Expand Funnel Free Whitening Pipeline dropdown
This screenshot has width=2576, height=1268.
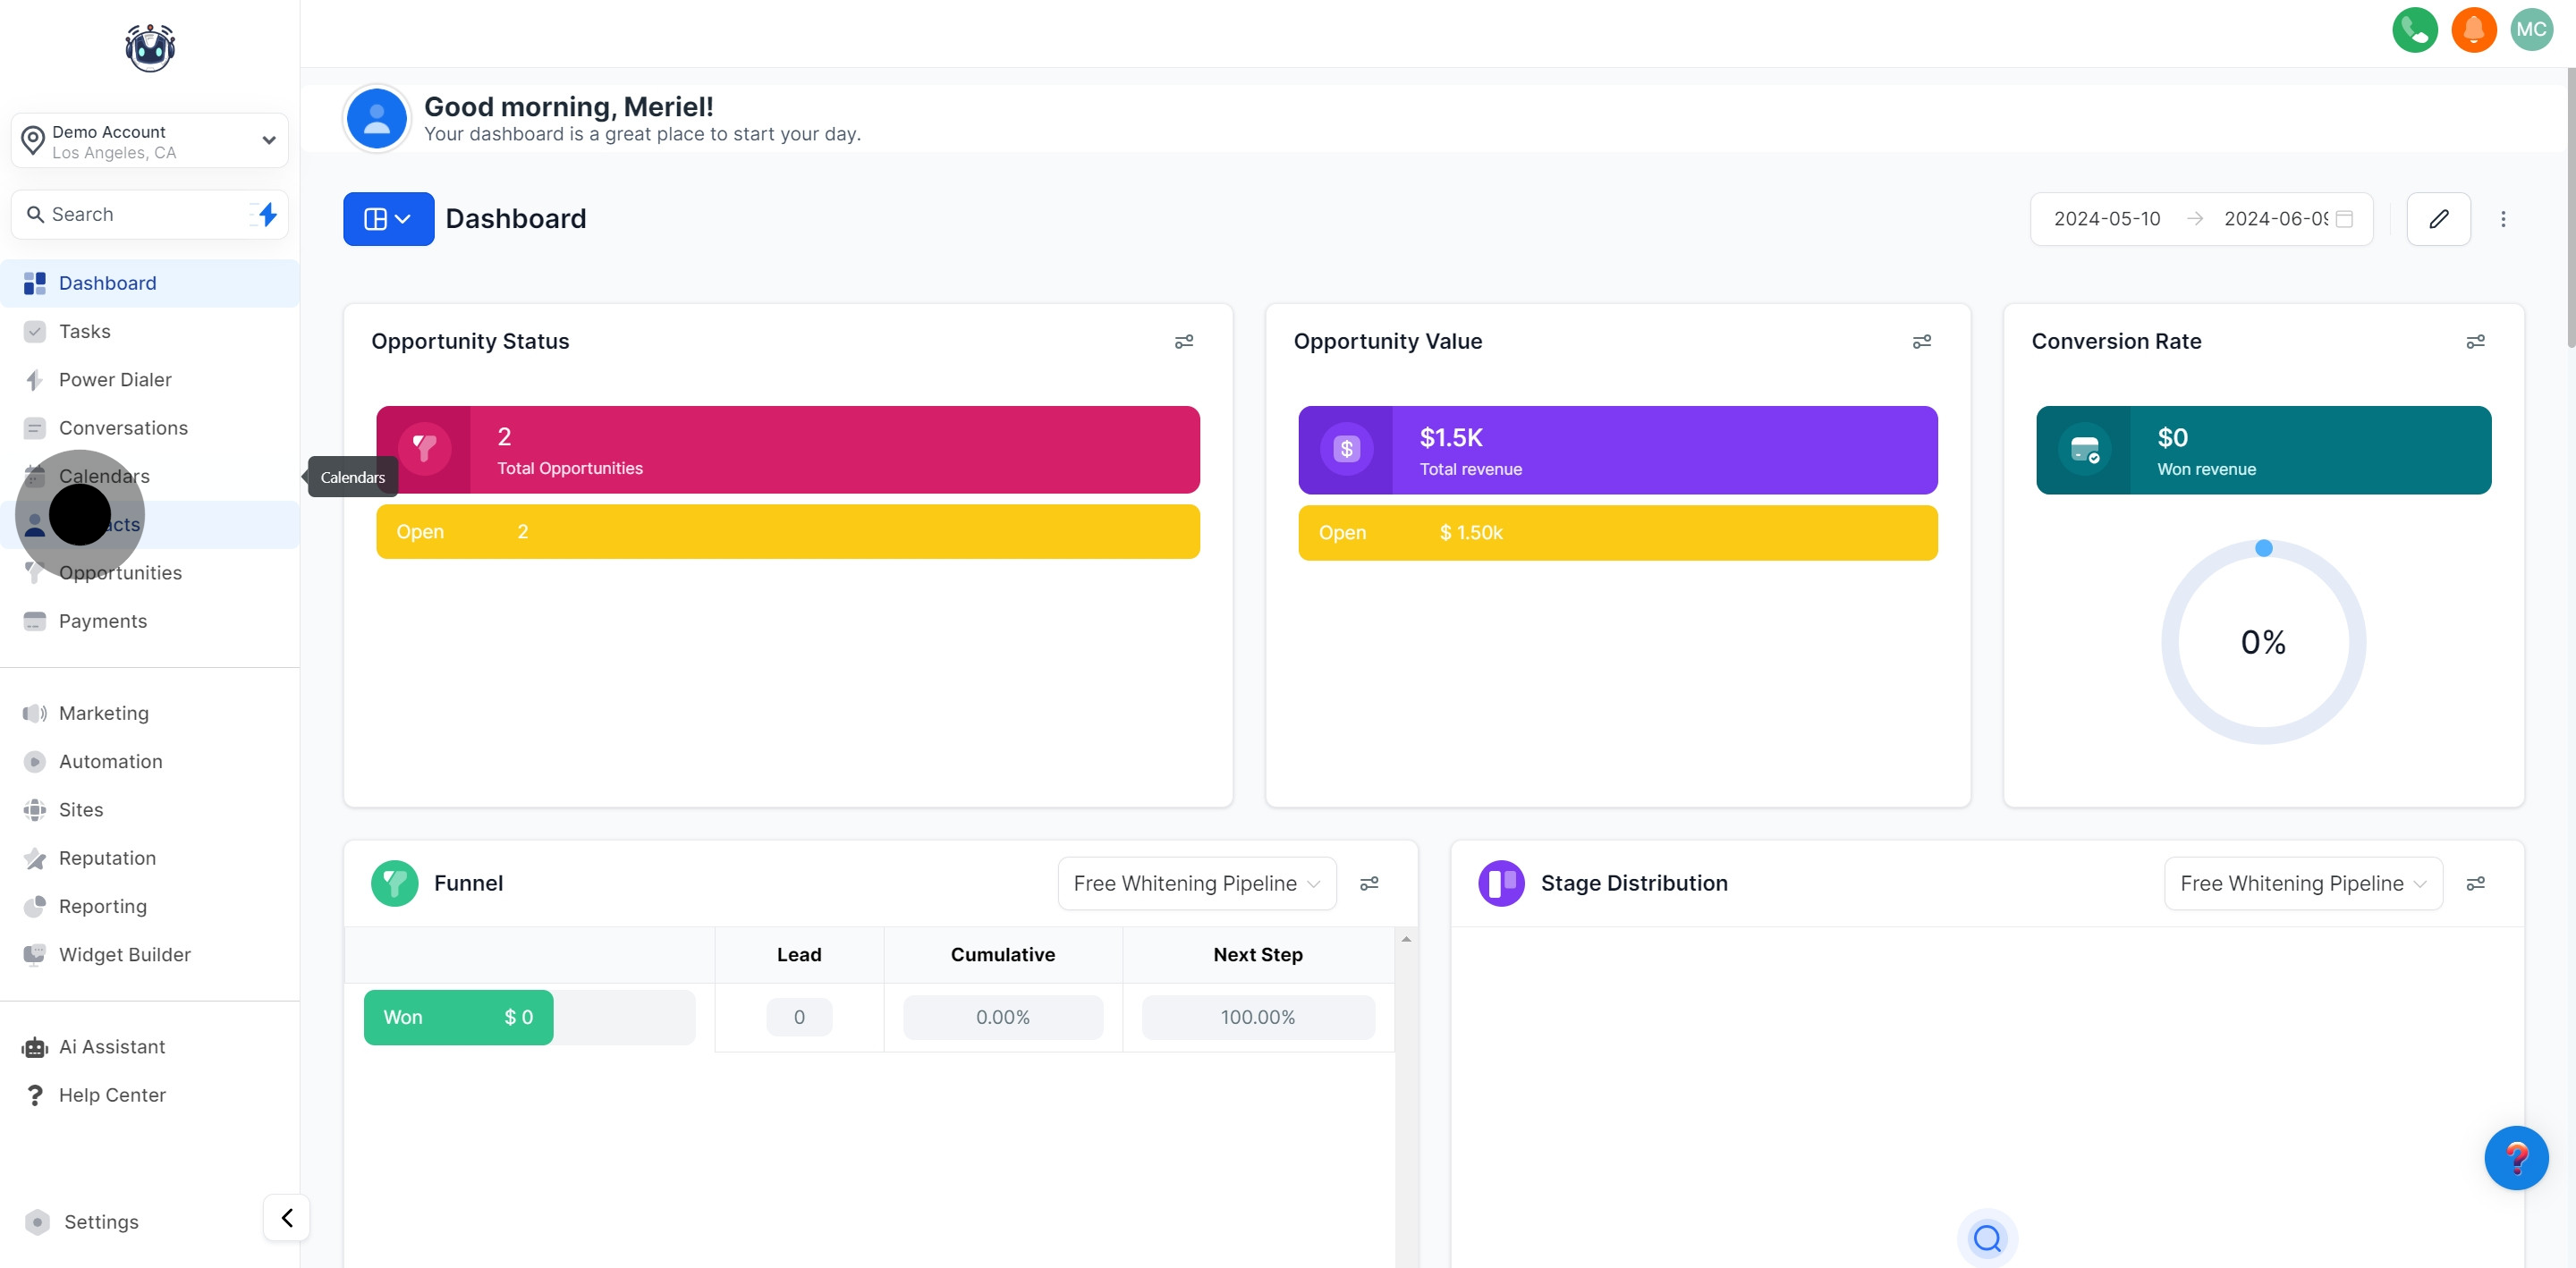[1196, 883]
